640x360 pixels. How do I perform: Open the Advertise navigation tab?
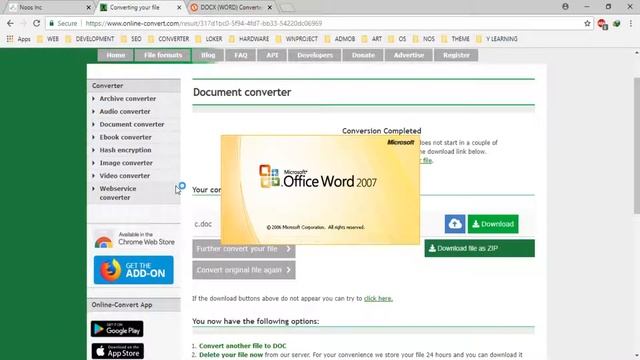(x=409, y=55)
